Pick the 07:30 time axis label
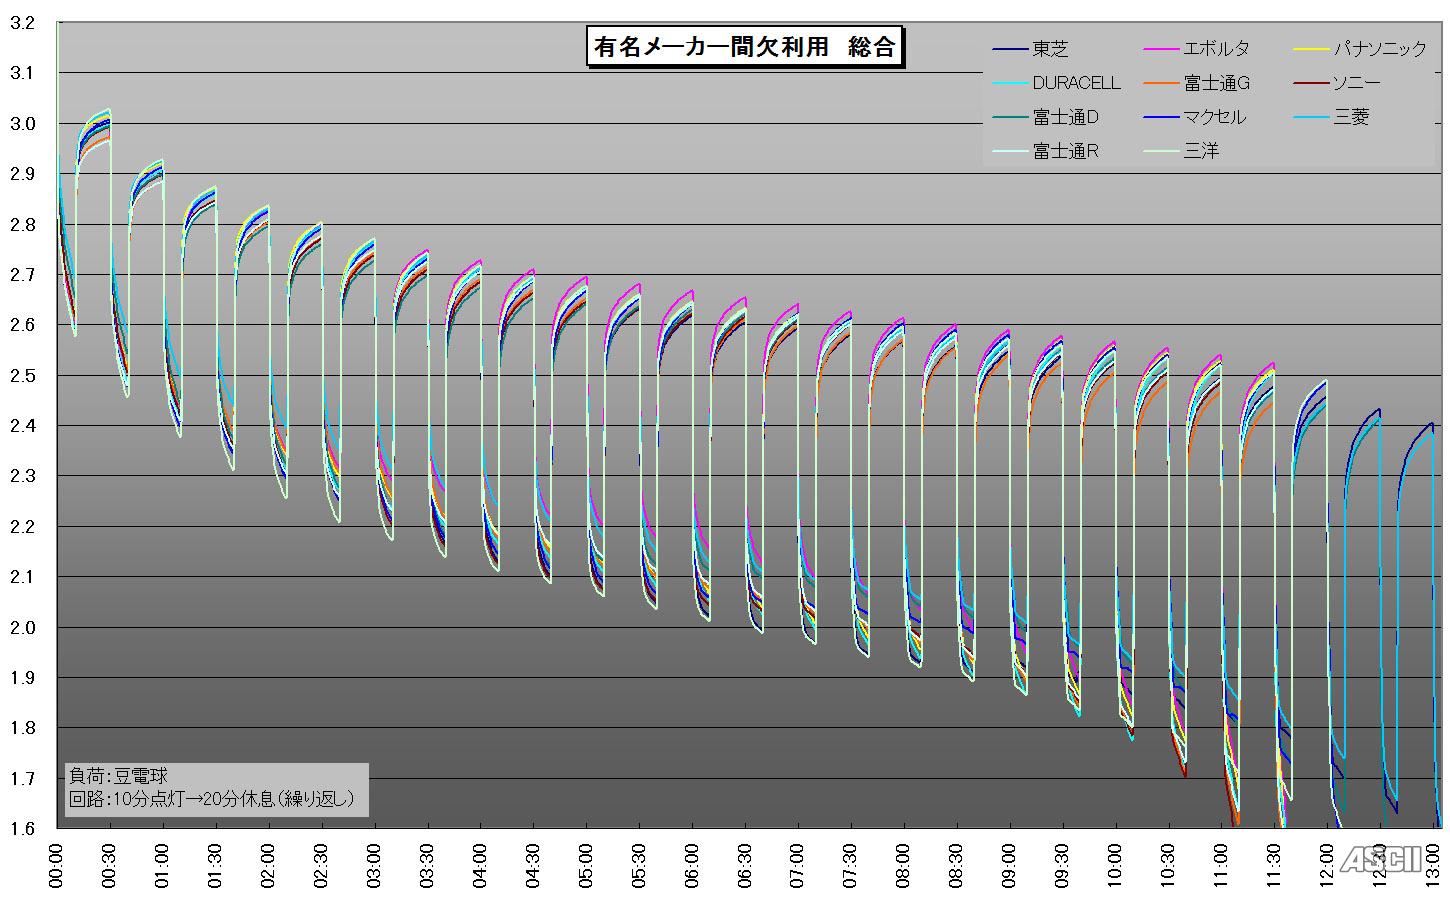Viewport: 1450px width, 900px height. 852,865
